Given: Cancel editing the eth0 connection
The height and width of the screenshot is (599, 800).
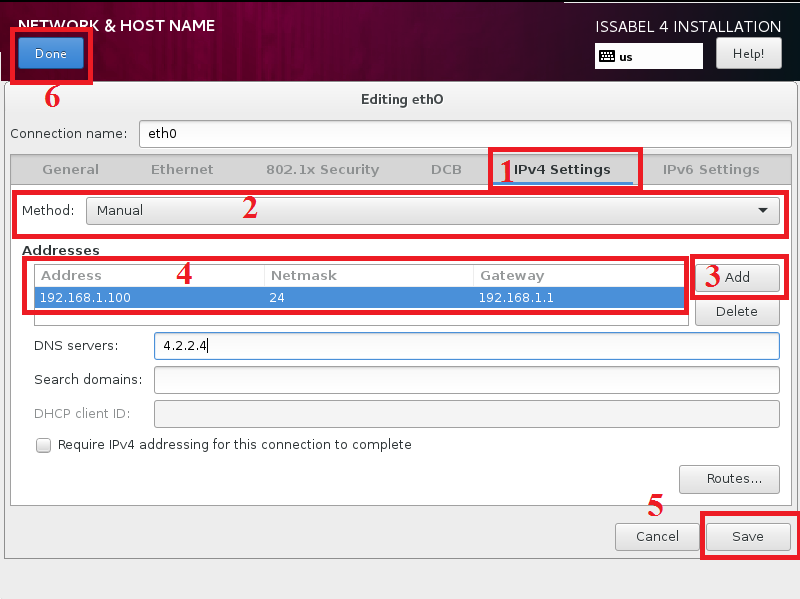Looking at the screenshot, I should click(657, 537).
